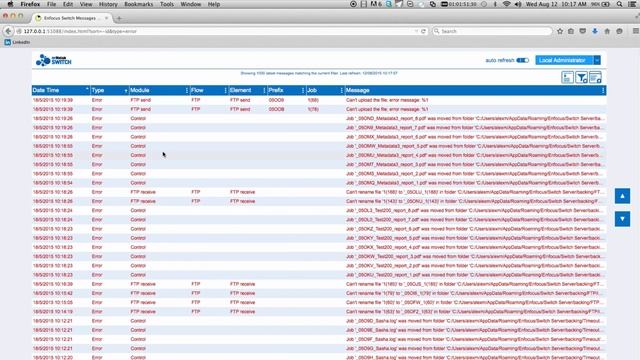Click the Pocket icon in Firefox toolbar
640x360 pixels.
[x=582, y=31]
